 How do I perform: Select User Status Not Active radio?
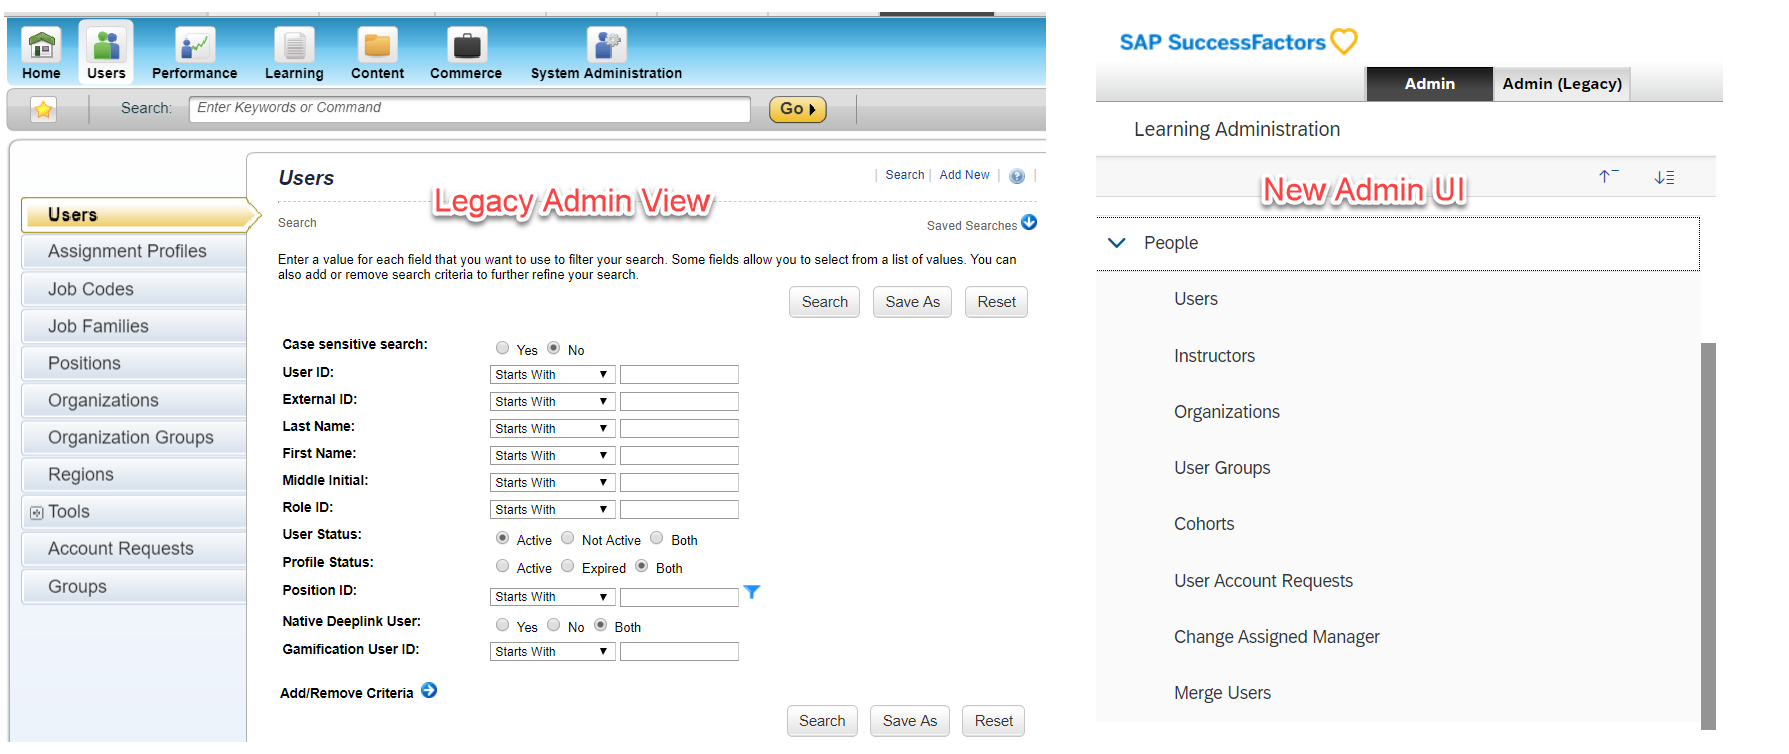(x=567, y=538)
